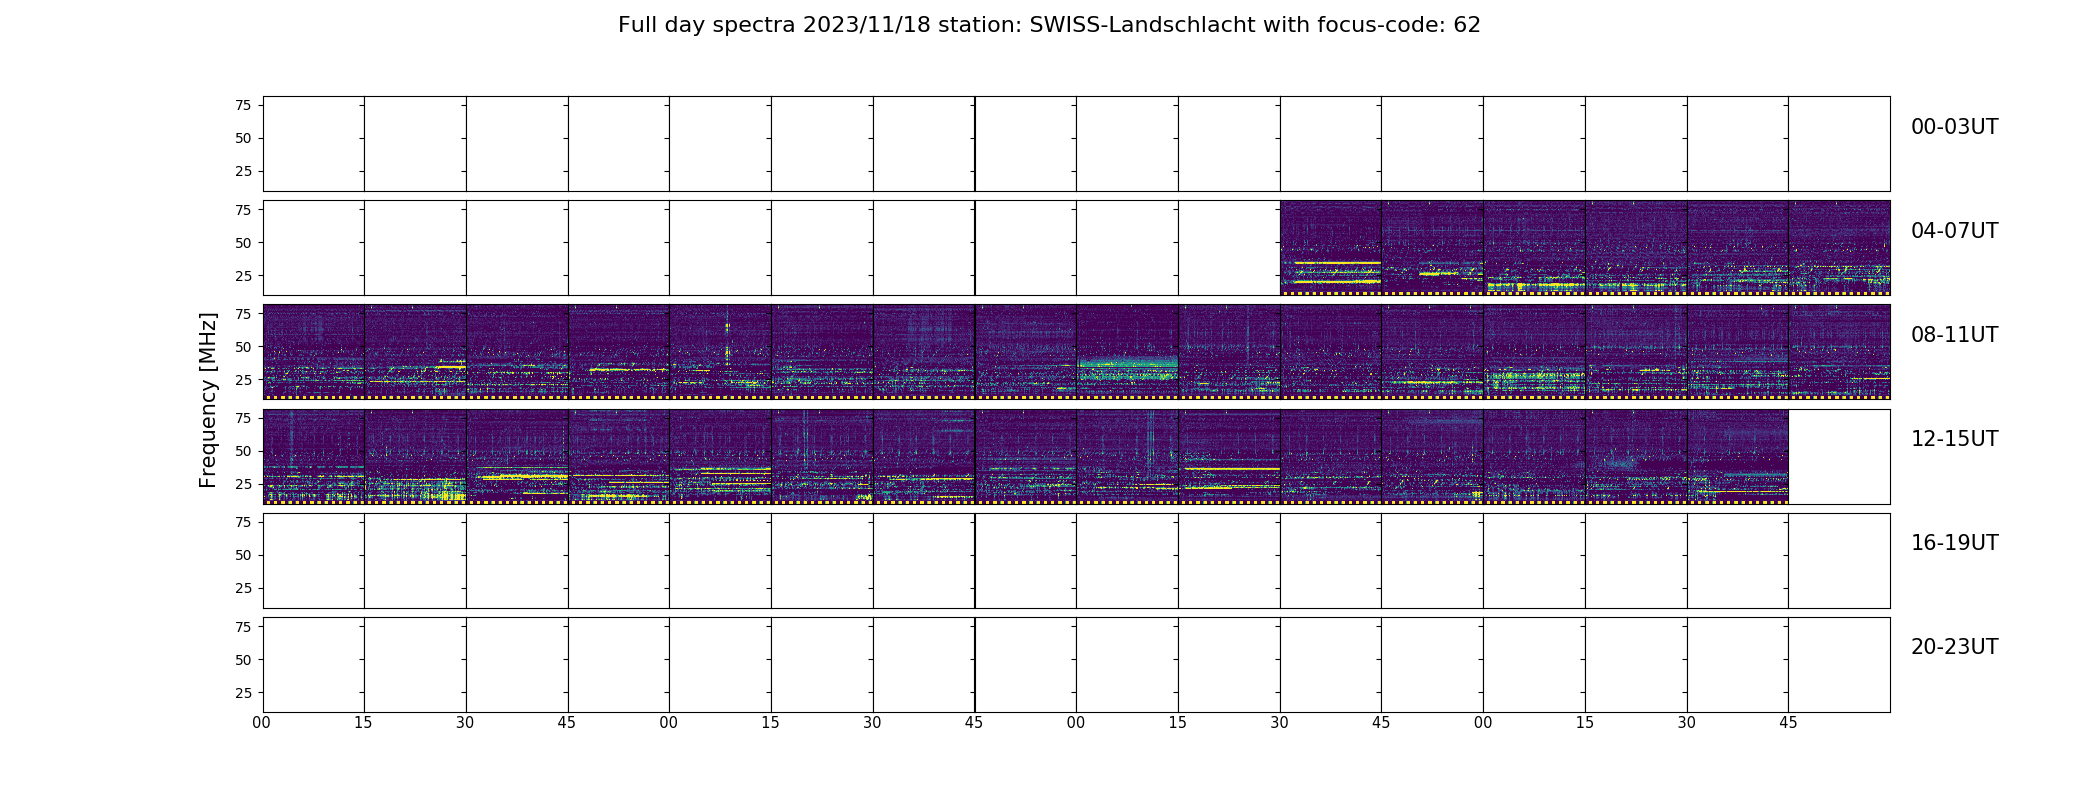
Task: Click the '50' y-tick of the 04-07UT row
Action: (243, 243)
